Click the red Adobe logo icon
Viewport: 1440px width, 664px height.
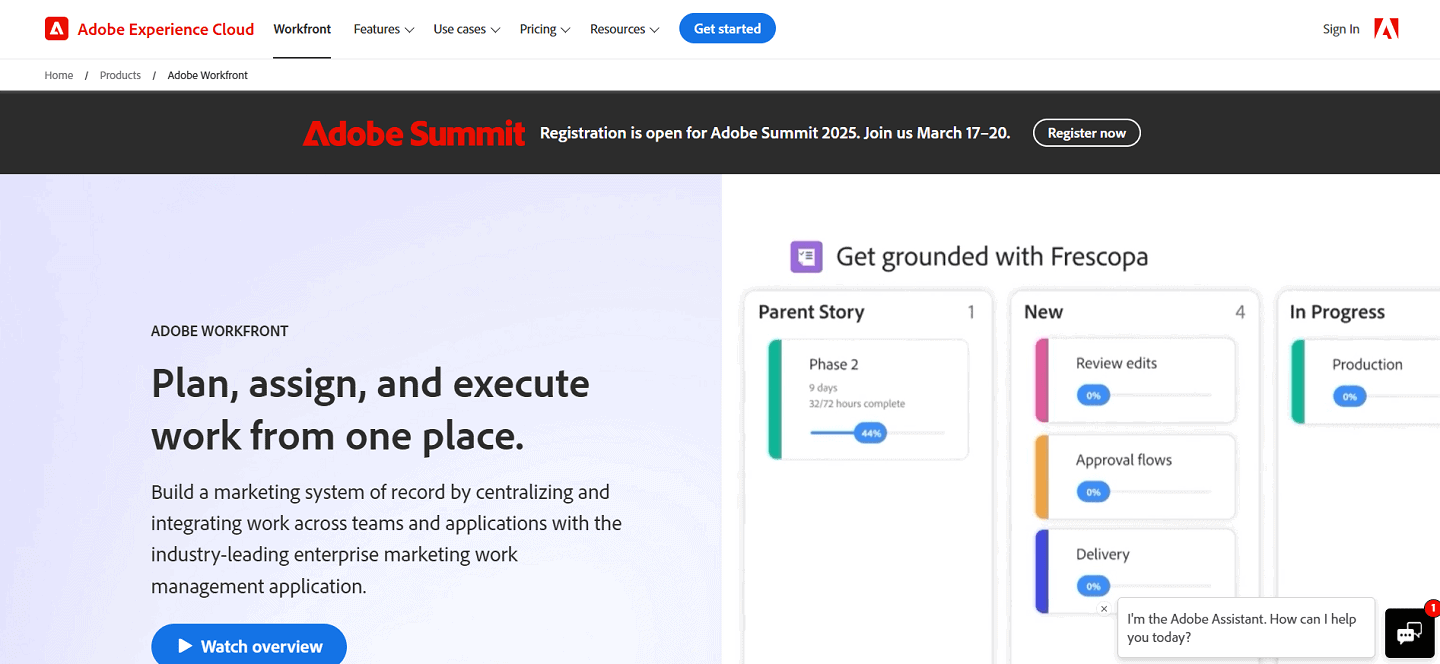coord(57,28)
